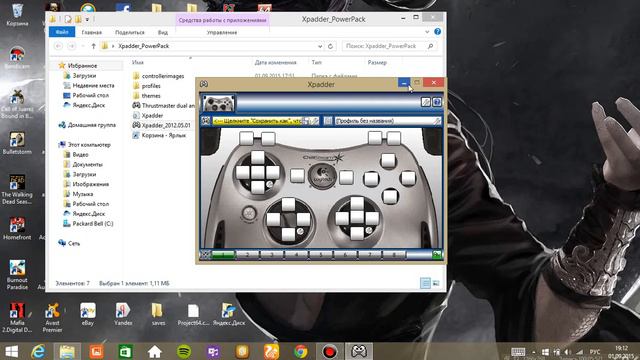Open the address bar history dropdown
640x360 pixels.
[320, 47]
